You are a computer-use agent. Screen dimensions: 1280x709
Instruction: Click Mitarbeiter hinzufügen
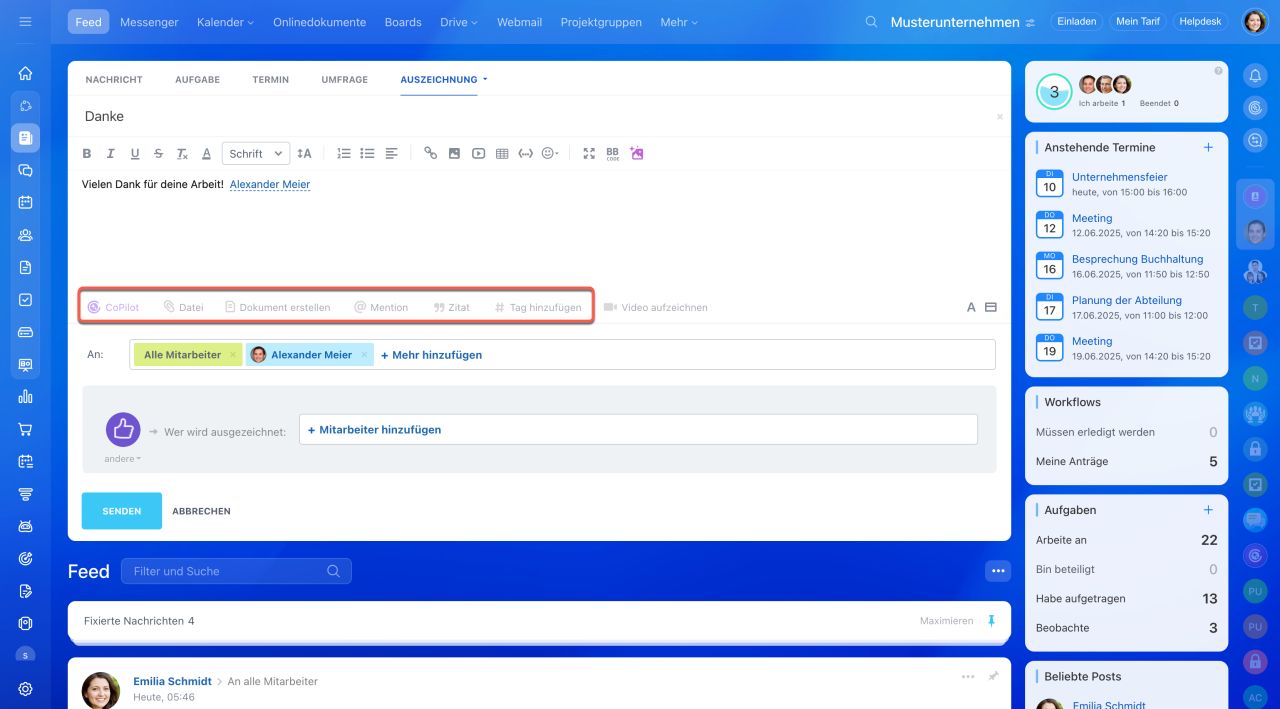374,429
